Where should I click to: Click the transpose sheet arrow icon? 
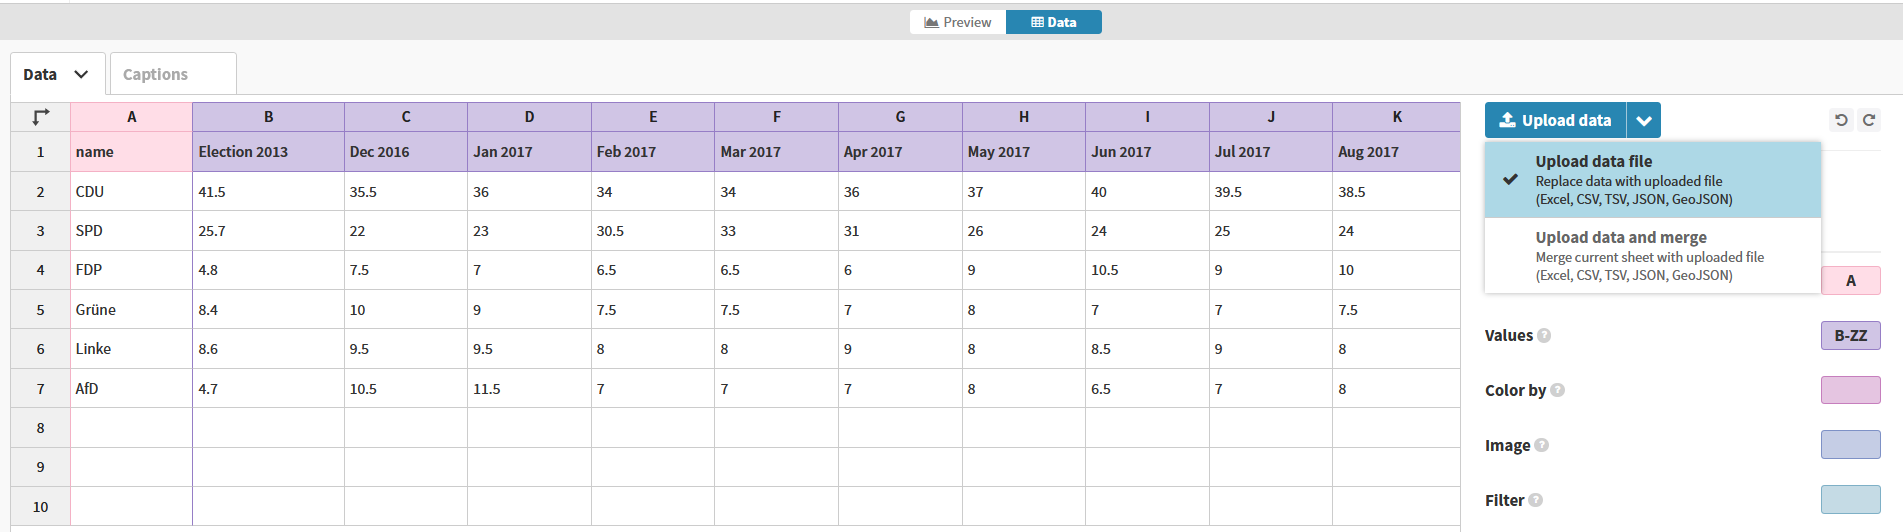click(x=40, y=117)
